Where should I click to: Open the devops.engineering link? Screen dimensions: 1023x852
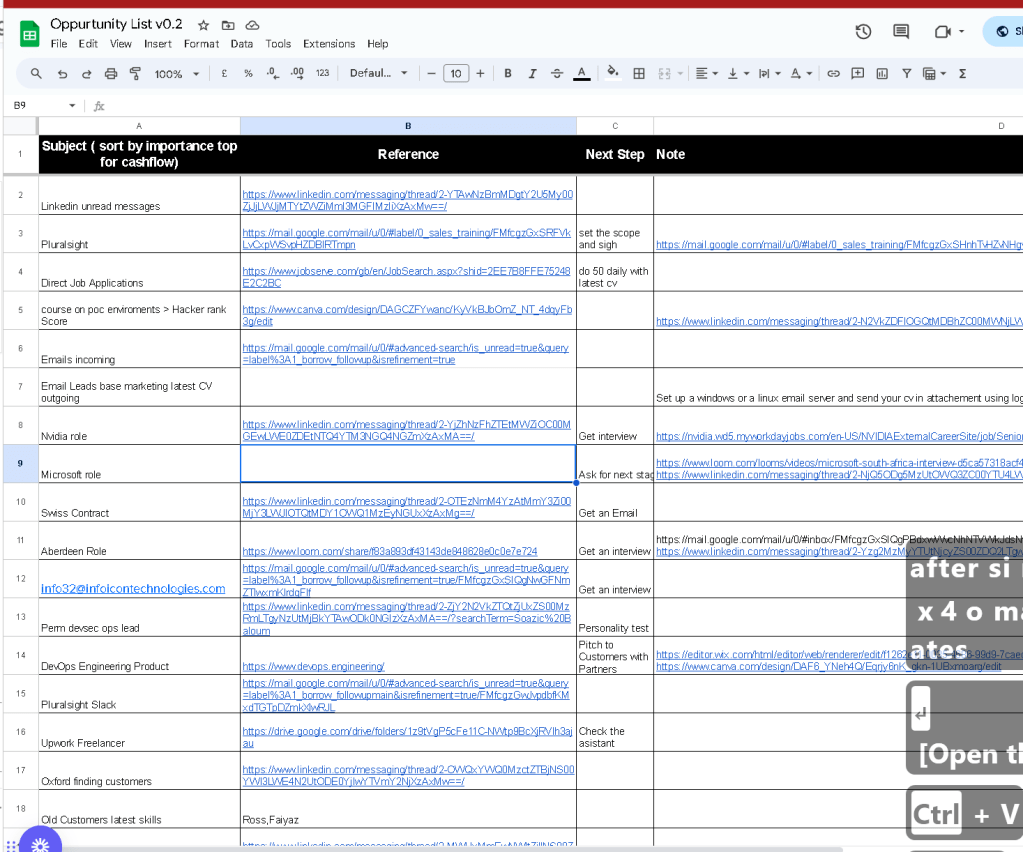click(x=313, y=666)
